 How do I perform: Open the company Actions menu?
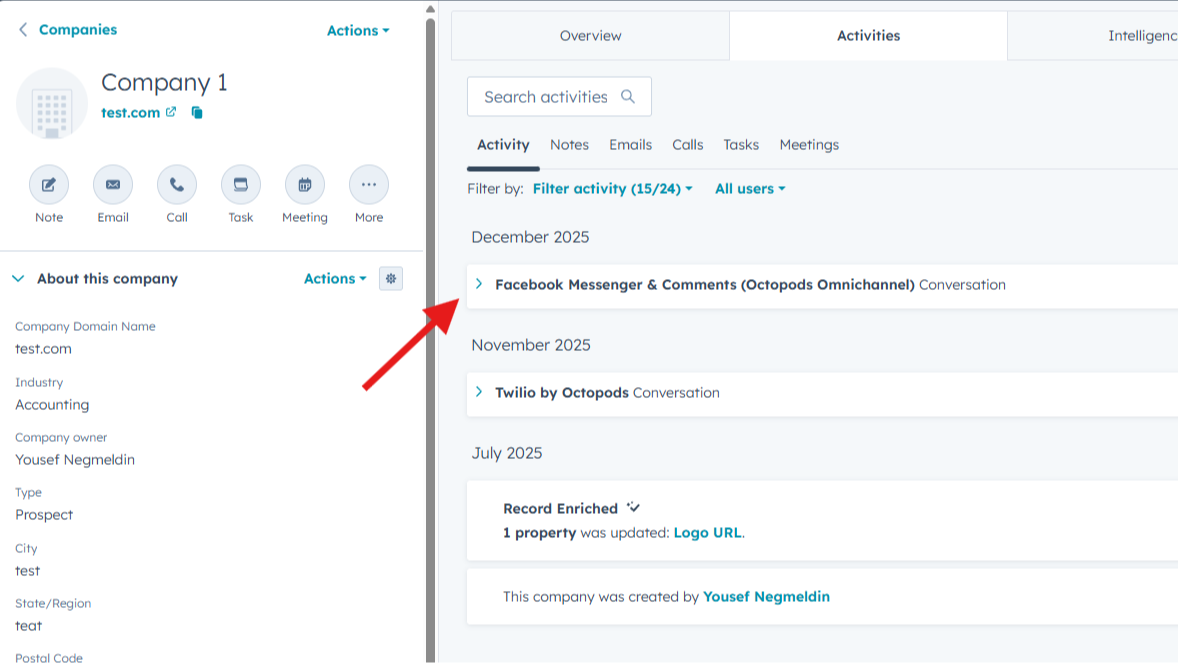click(x=358, y=30)
